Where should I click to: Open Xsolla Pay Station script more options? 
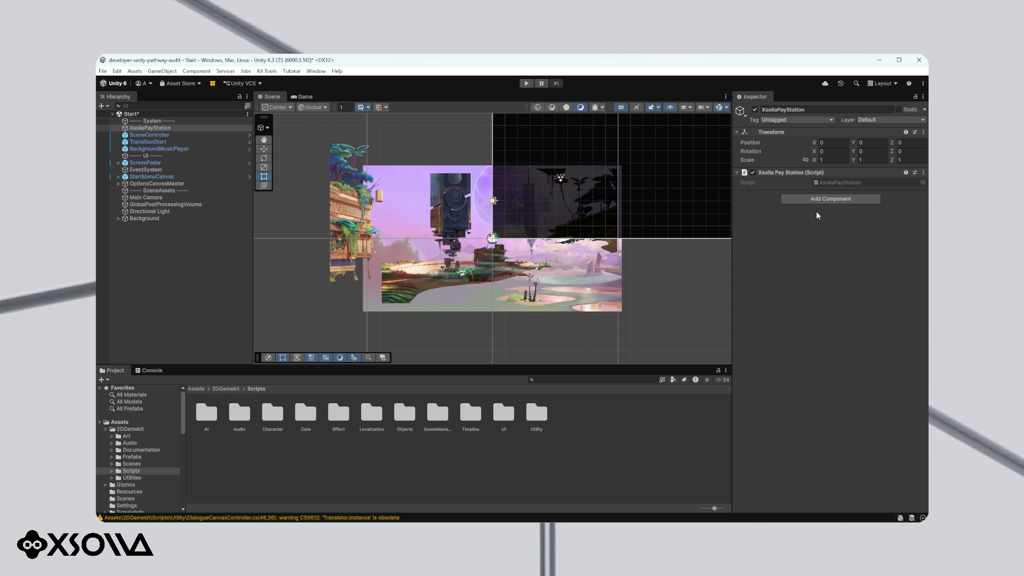(923, 172)
